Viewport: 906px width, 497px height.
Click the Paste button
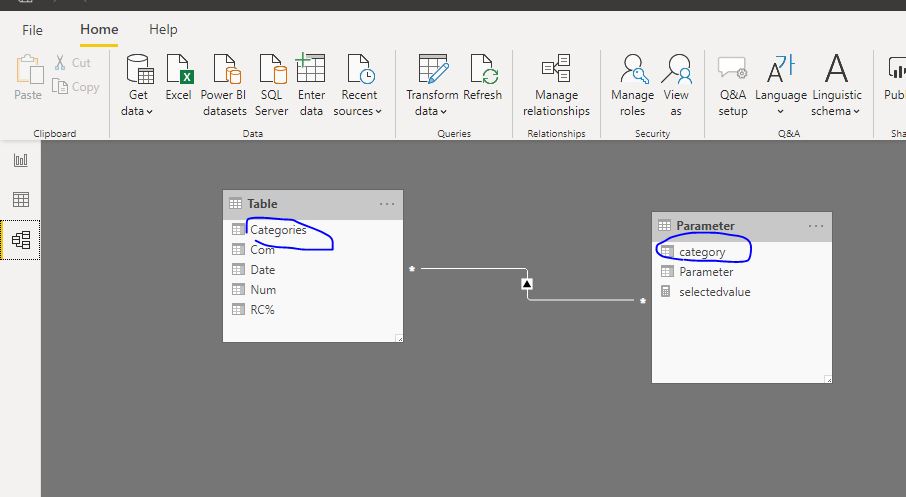(28, 77)
